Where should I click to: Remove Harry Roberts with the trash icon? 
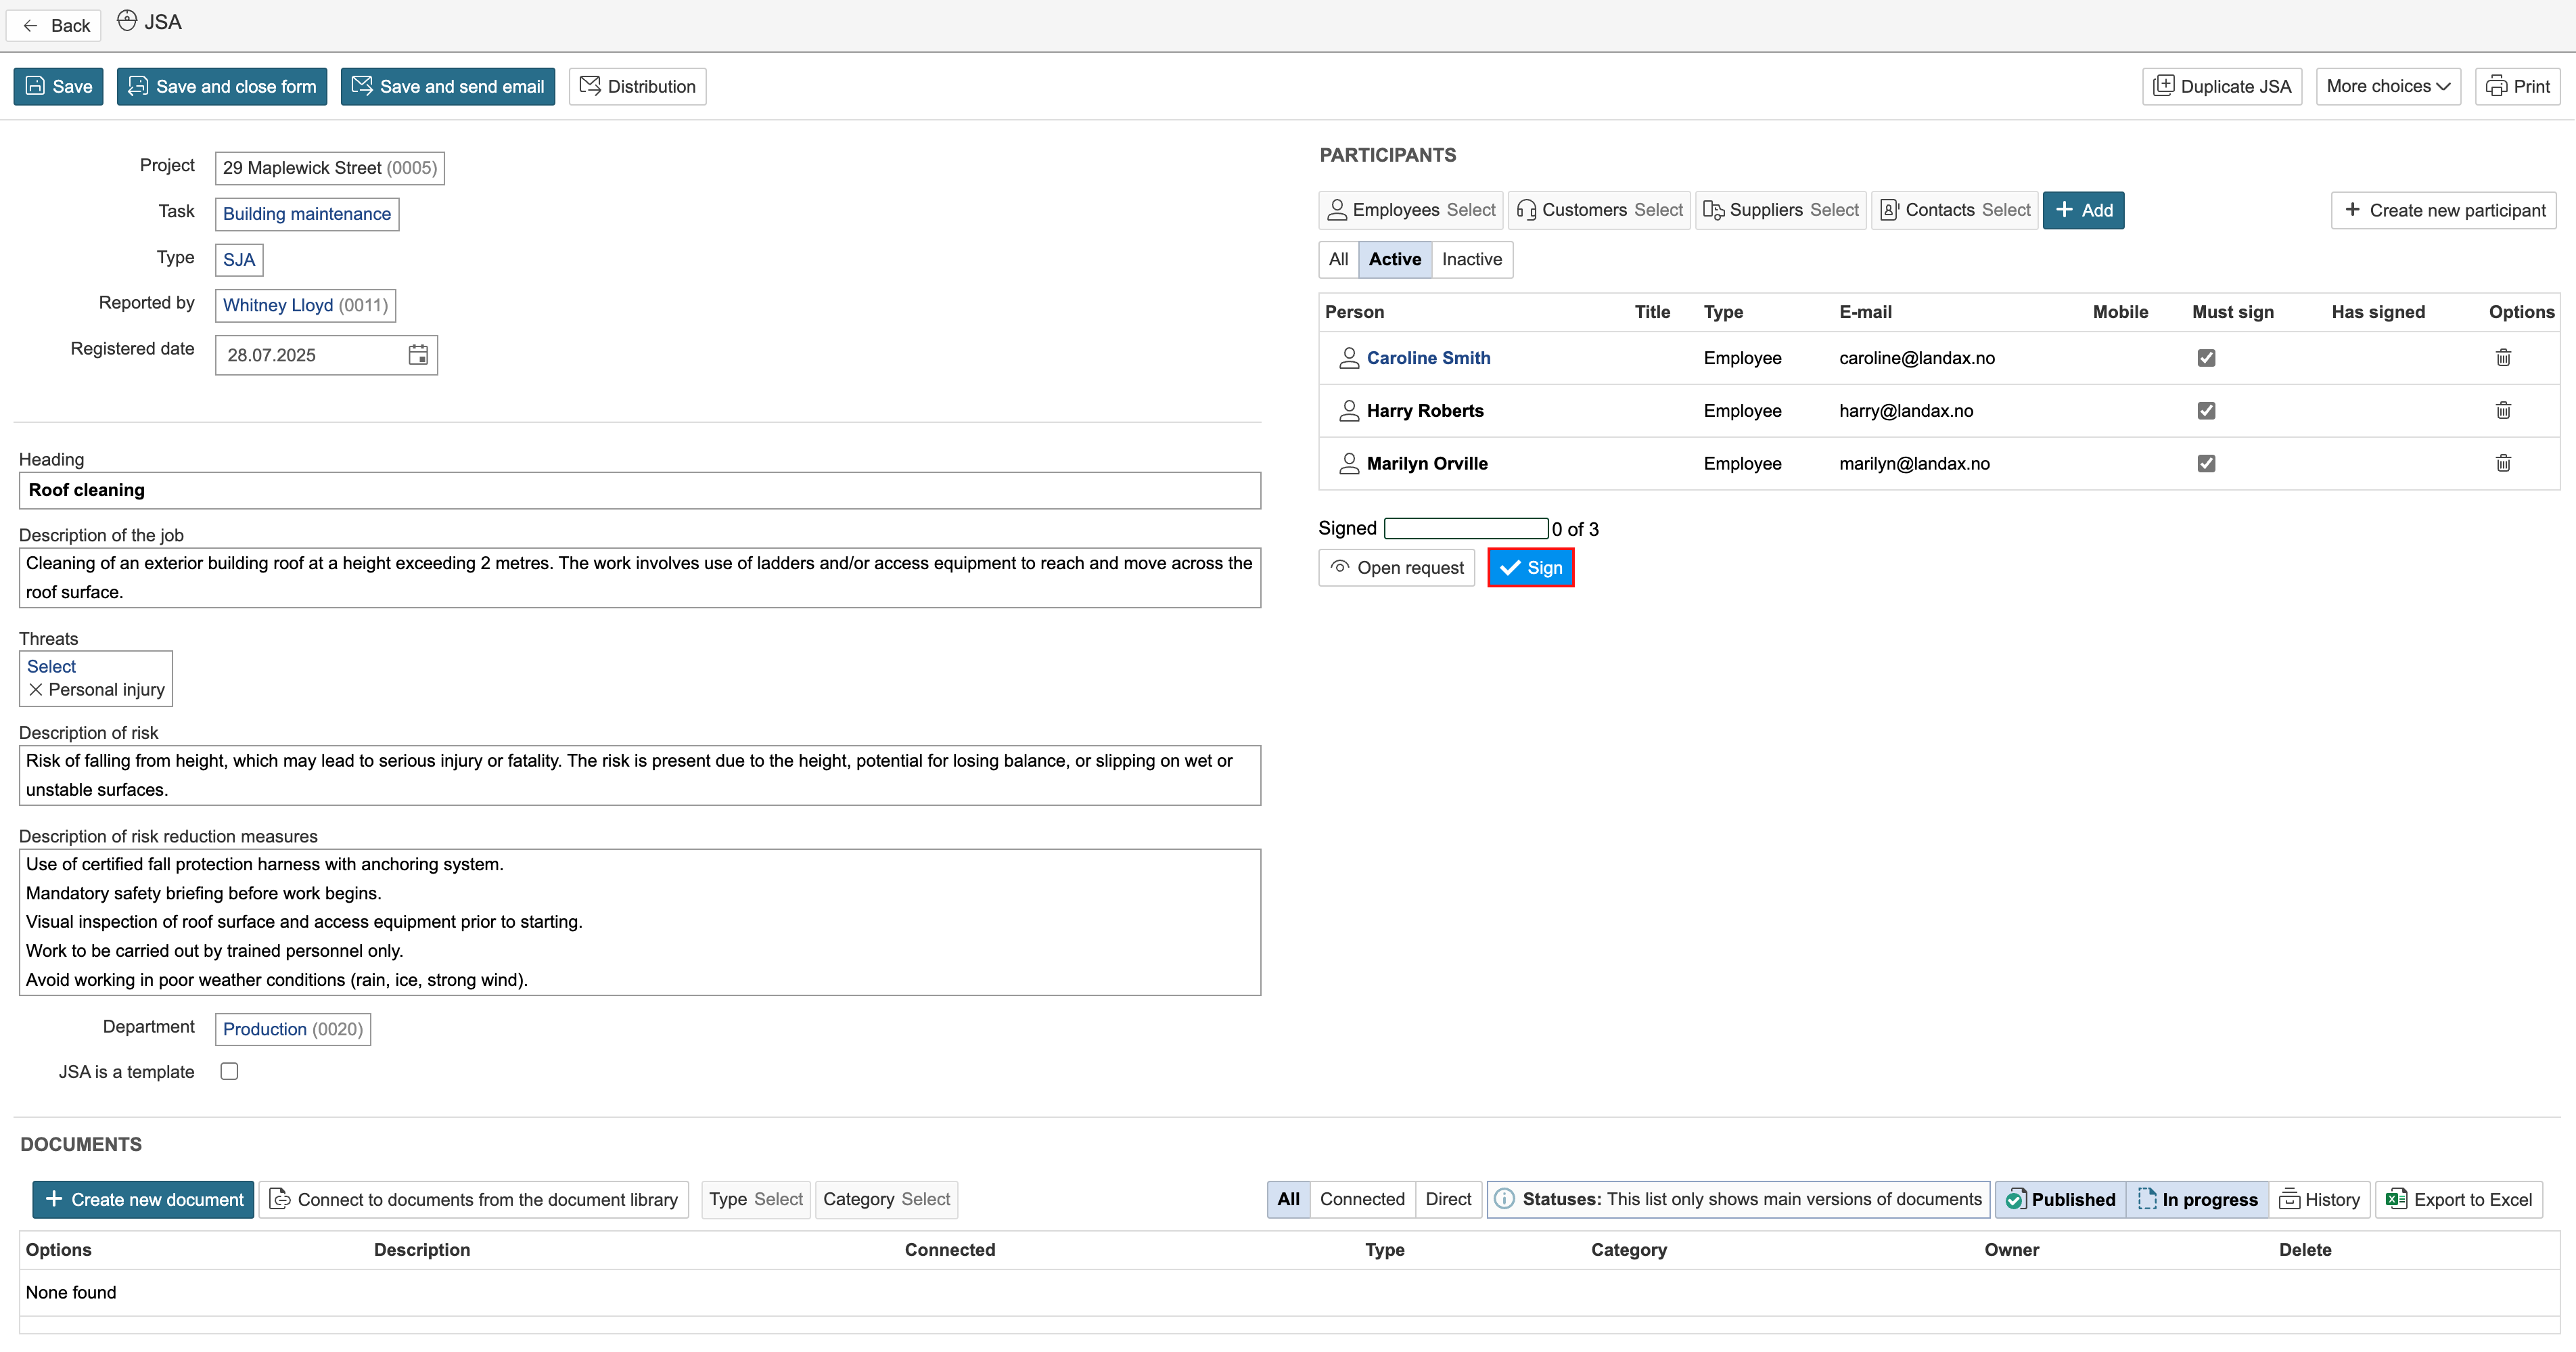point(2503,411)
